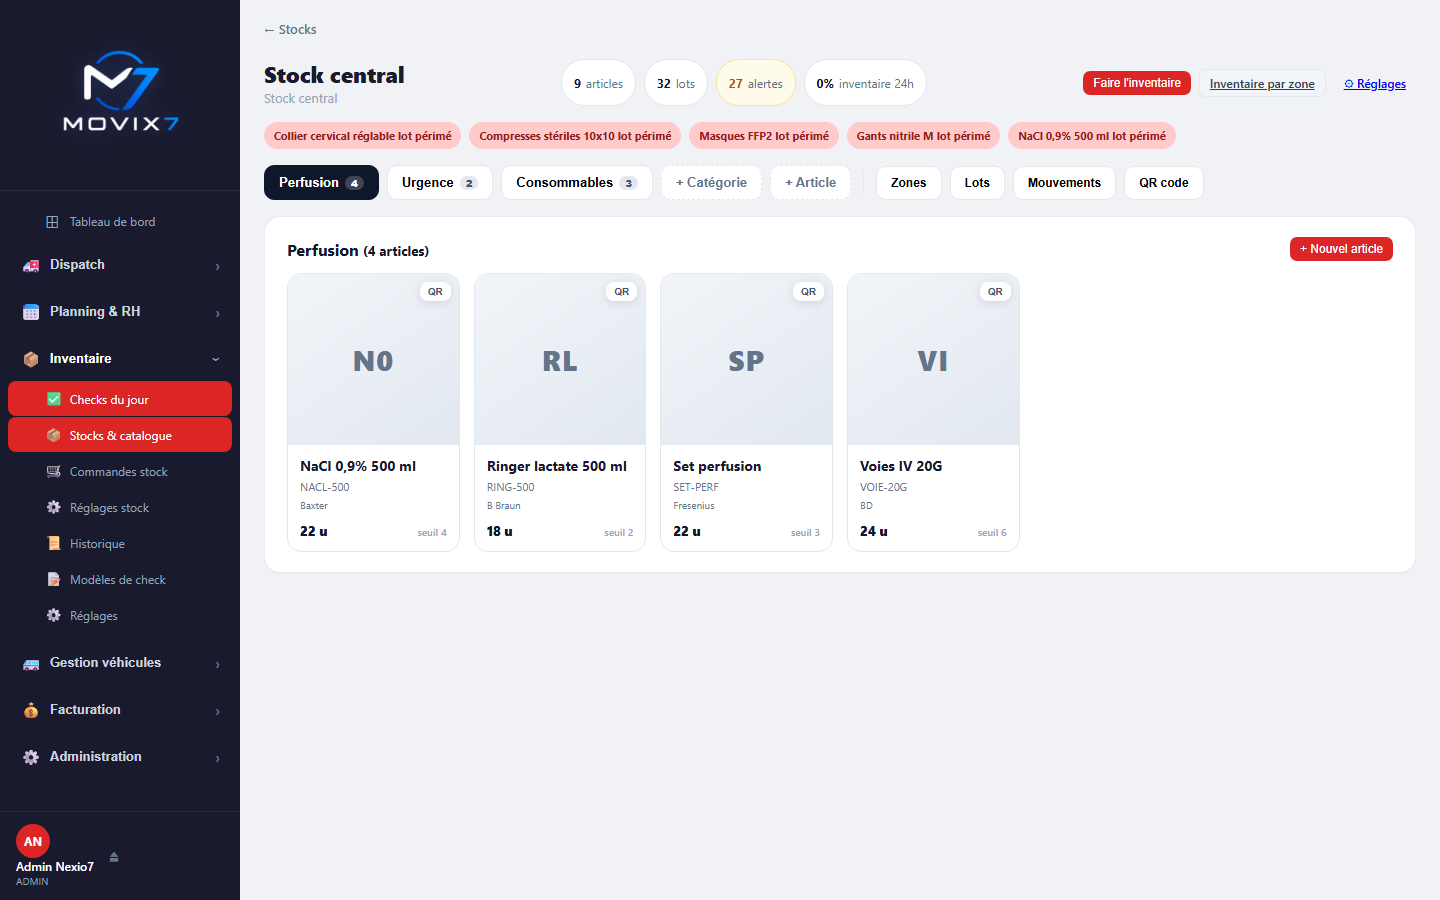Click the Gestion véhicules vehicle icon
Screen dimensions: 1440x900
coord(31,663)
